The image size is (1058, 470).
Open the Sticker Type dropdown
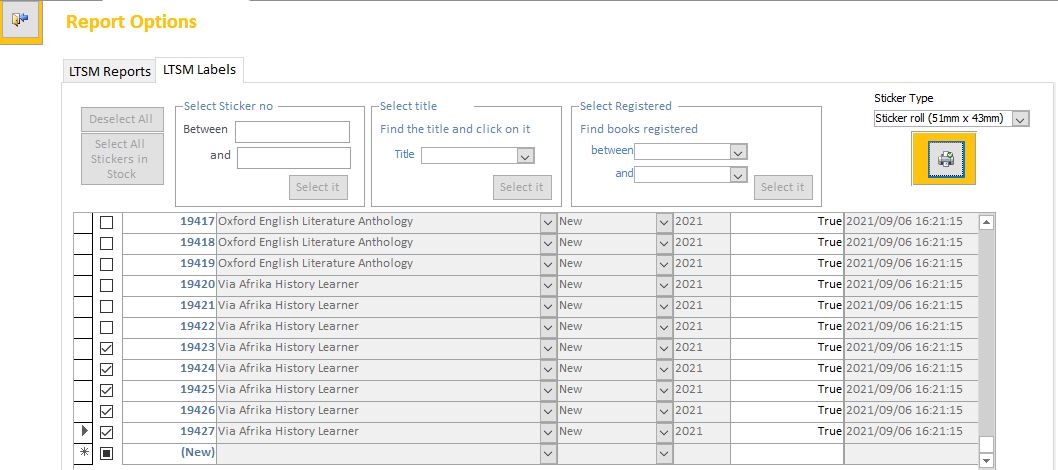[1020, 119]
